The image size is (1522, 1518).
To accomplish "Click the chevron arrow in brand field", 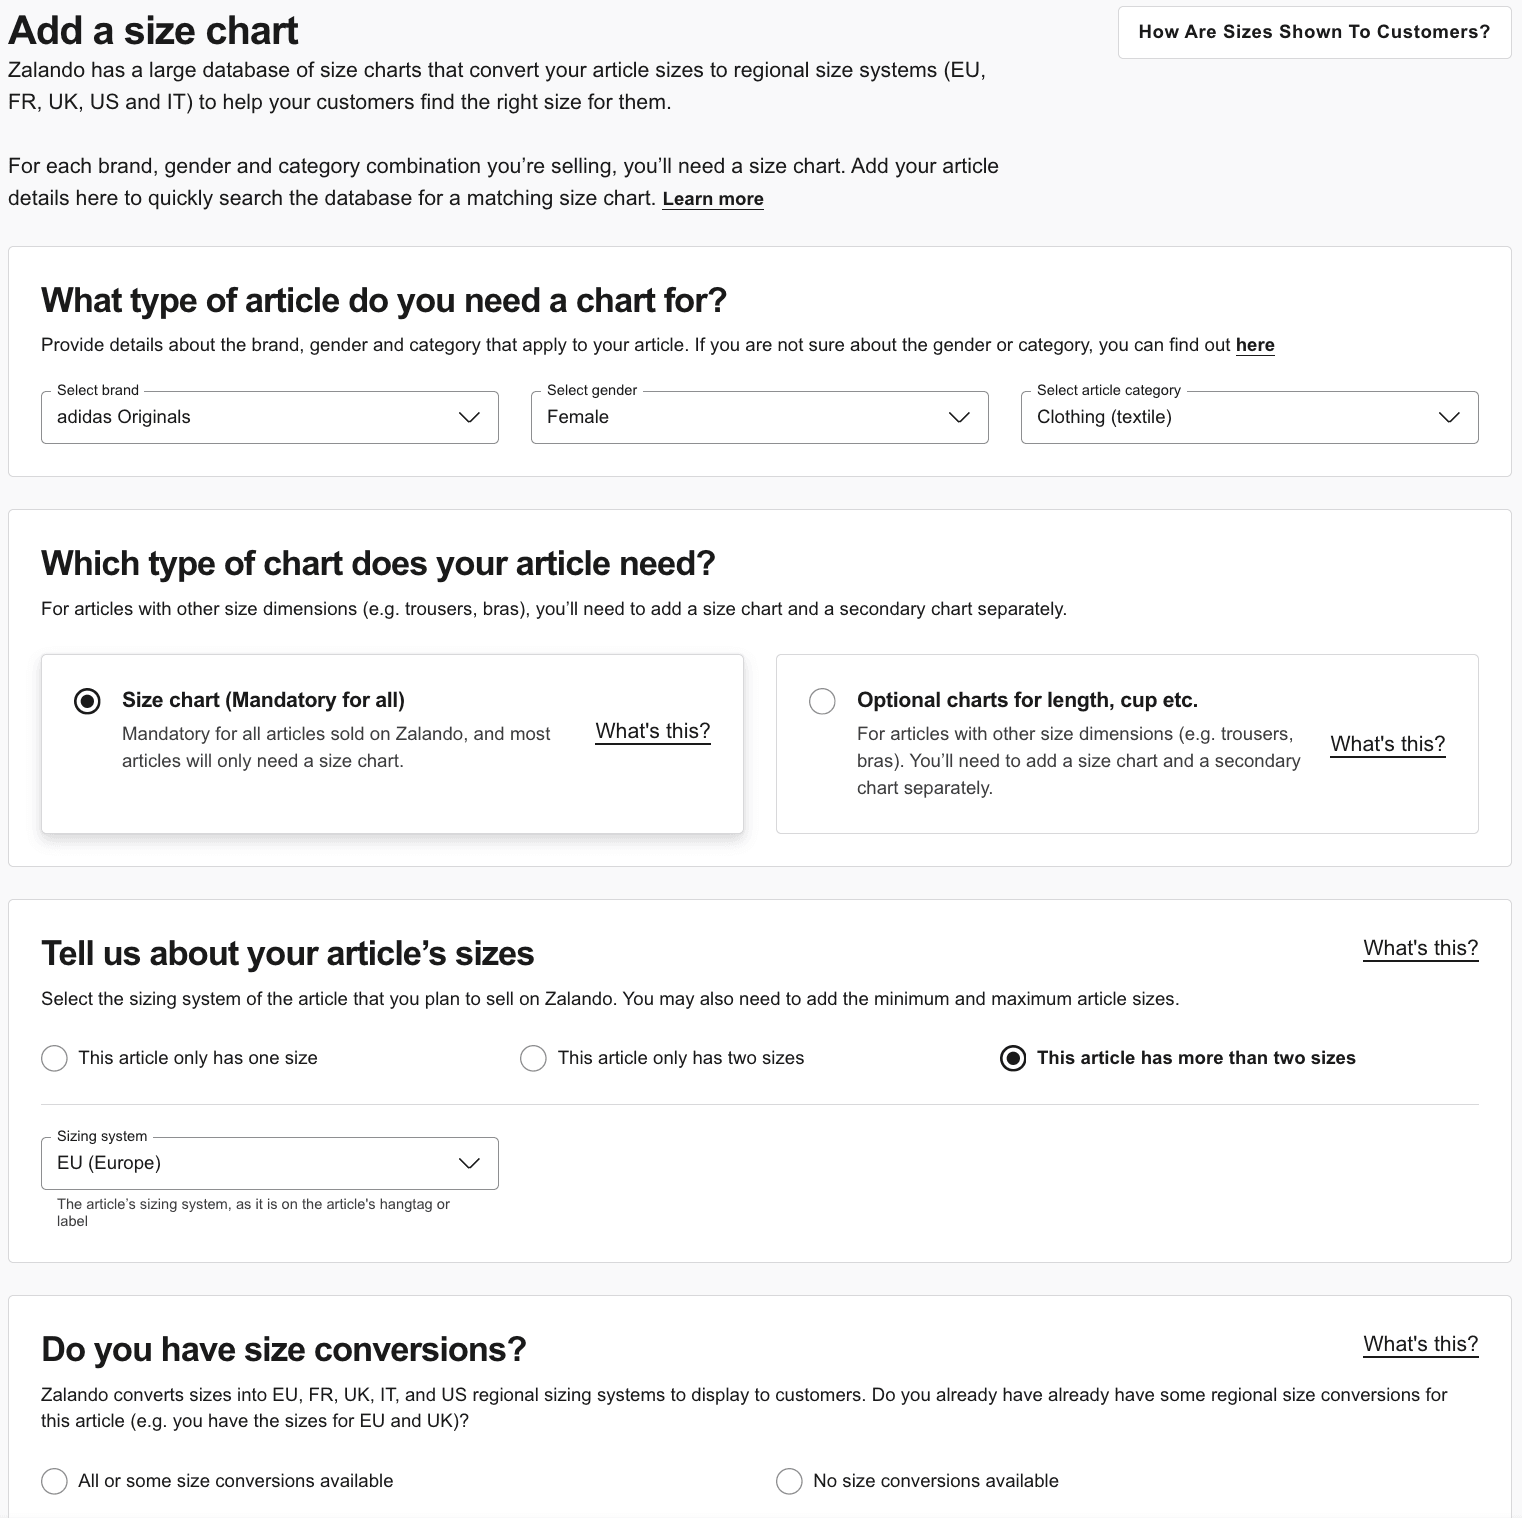I will [469, 417].
